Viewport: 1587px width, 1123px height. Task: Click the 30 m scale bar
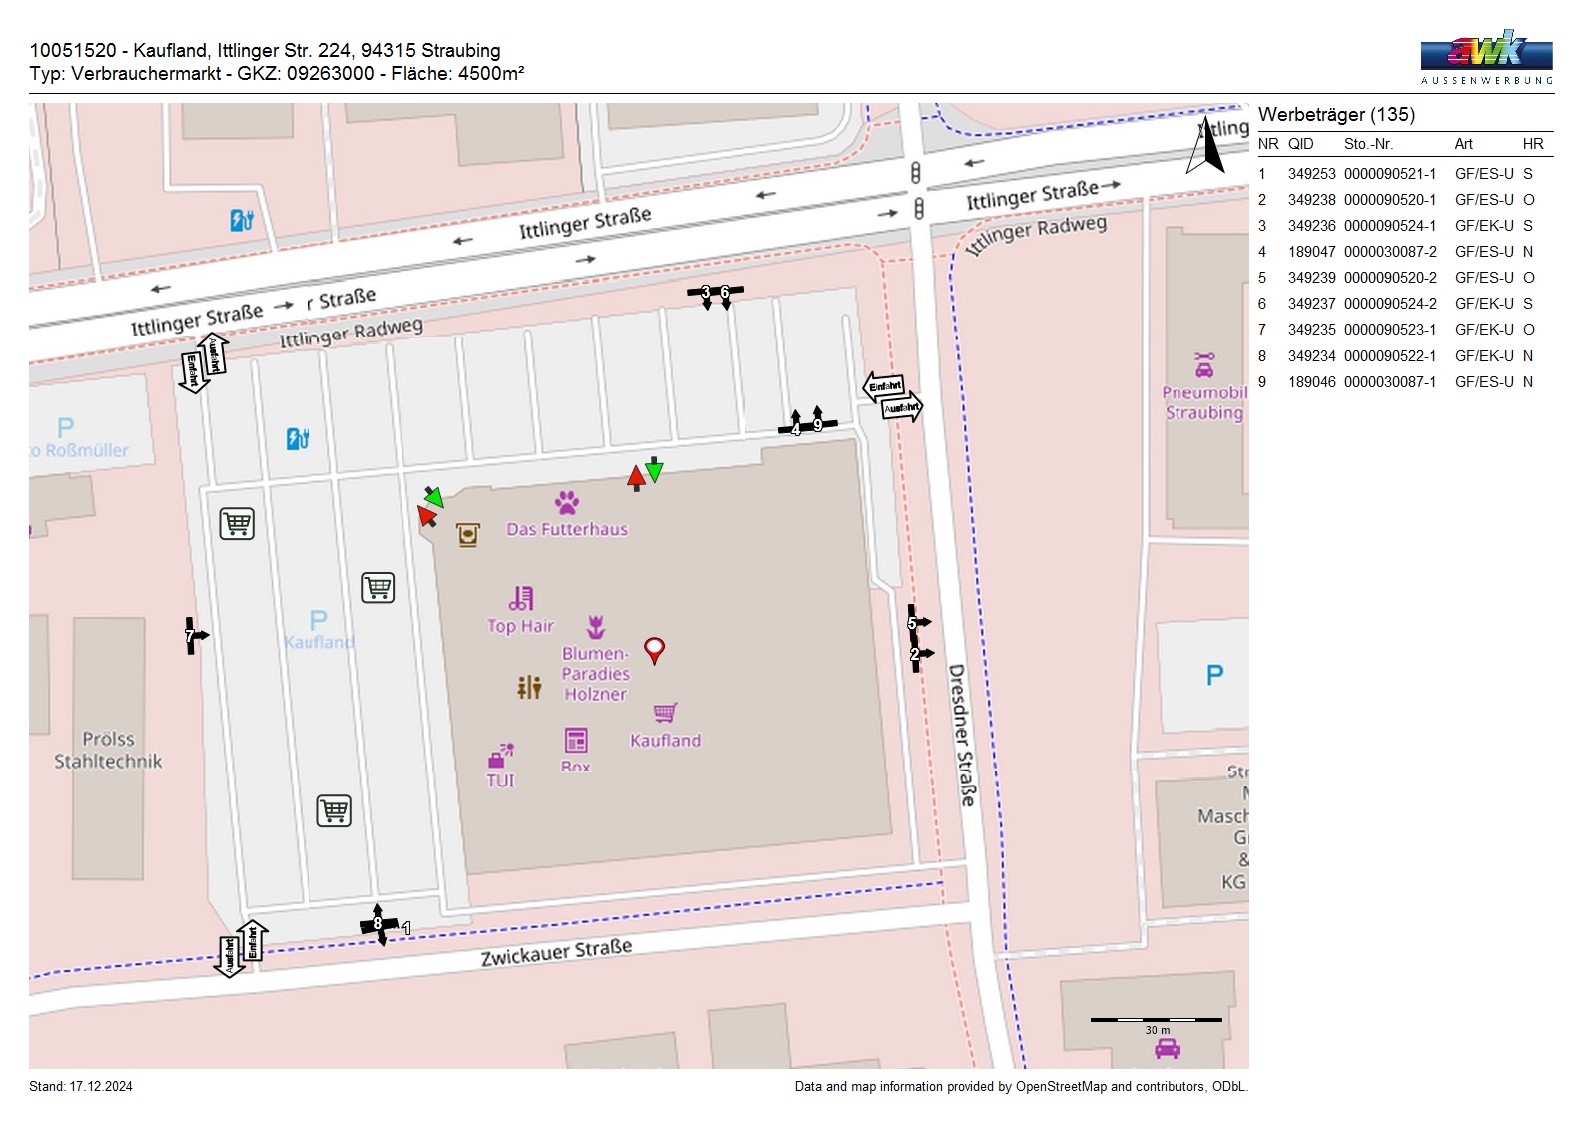1156,1020
